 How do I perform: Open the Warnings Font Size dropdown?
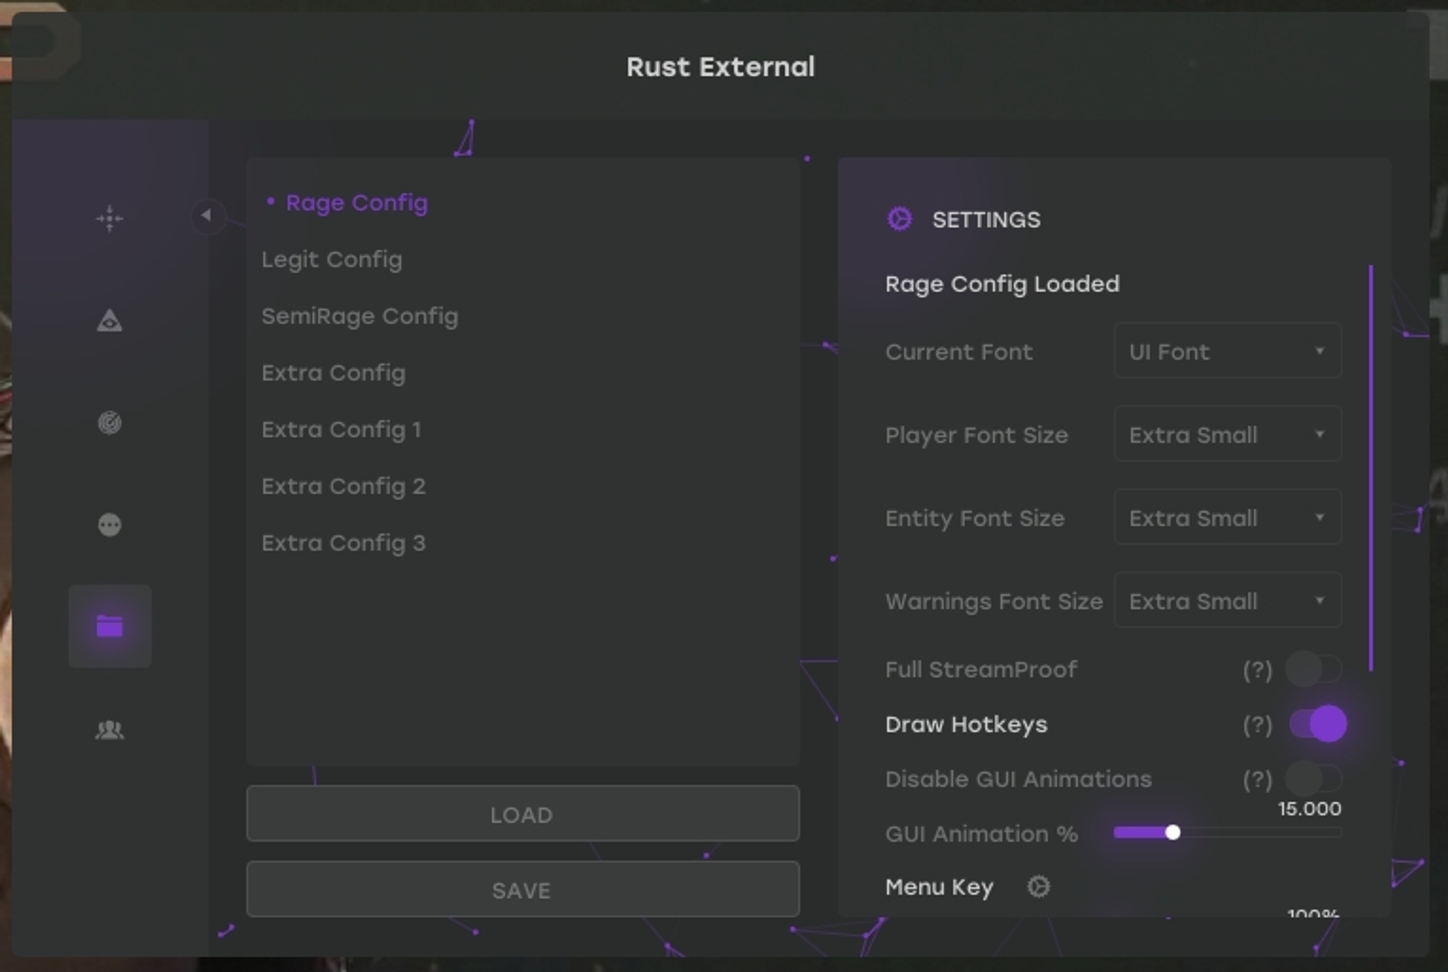click(1226, 600)
